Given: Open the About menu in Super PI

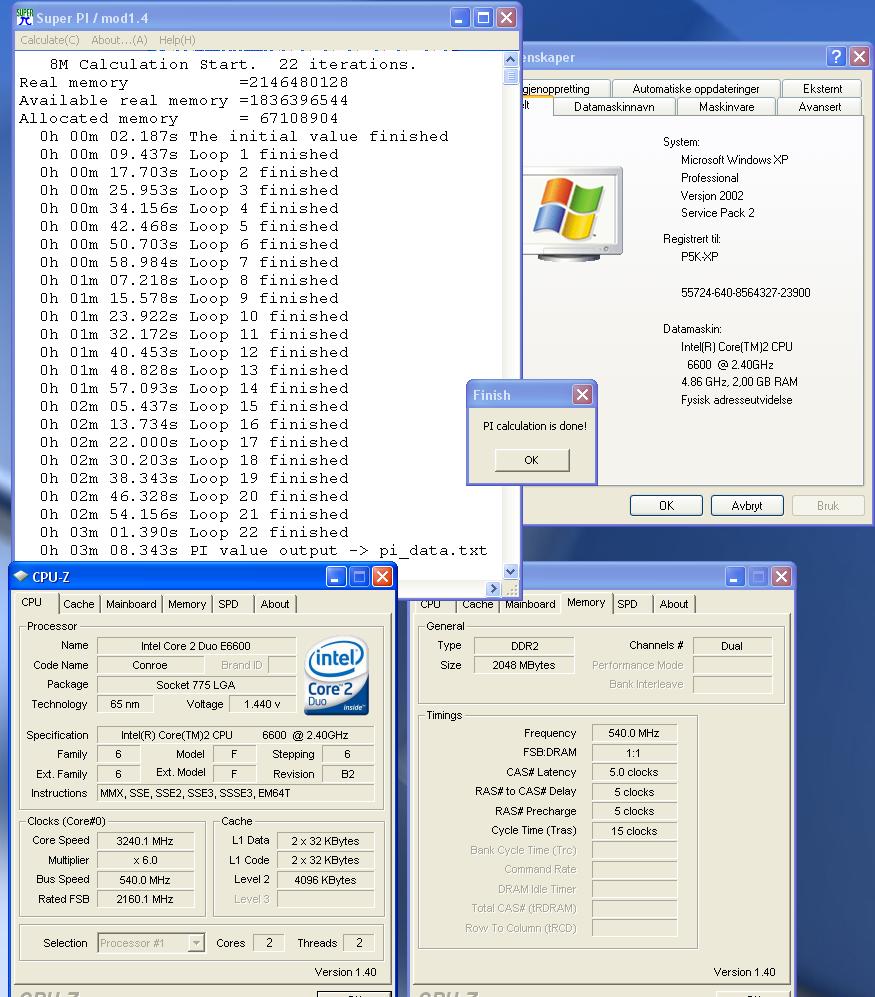Looking at the screenshot, I should (x=119, y=40).
